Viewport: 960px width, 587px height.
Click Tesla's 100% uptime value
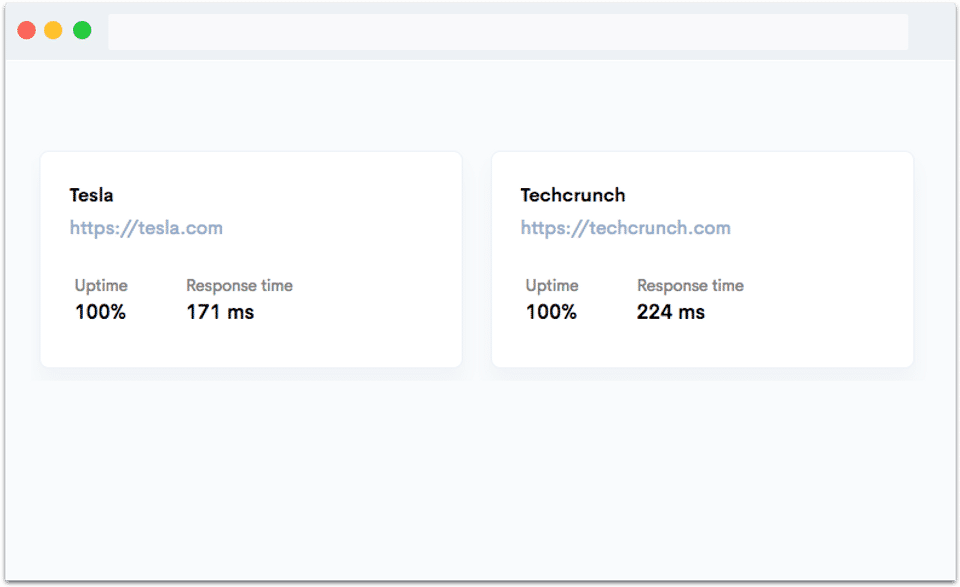[x=100, y=312]
